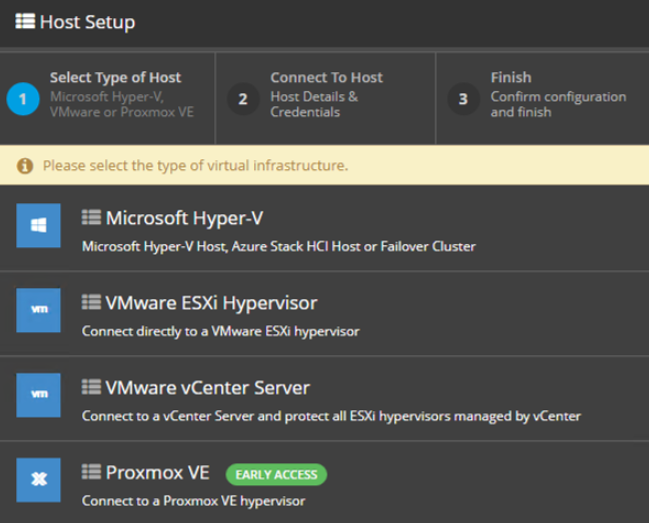Click Select Type of Host step heading

115,78
